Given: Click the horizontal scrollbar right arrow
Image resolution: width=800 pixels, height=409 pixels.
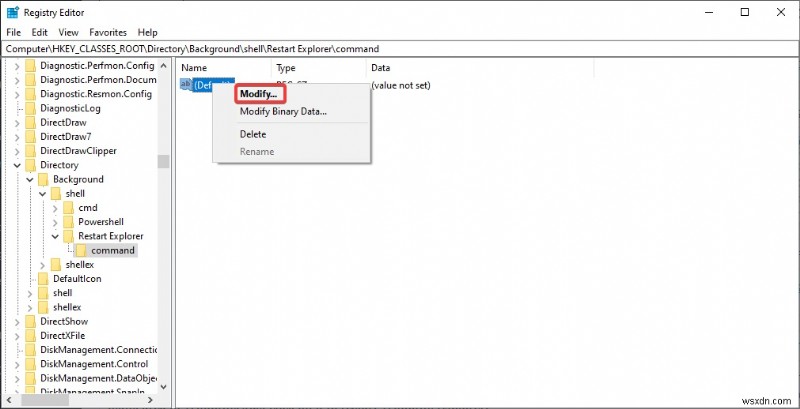Looking at the screenshot, I should 150,400.
